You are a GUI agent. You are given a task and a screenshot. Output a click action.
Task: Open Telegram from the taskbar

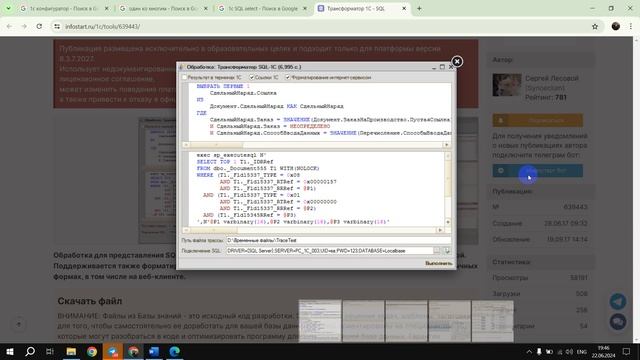point(113,351)
